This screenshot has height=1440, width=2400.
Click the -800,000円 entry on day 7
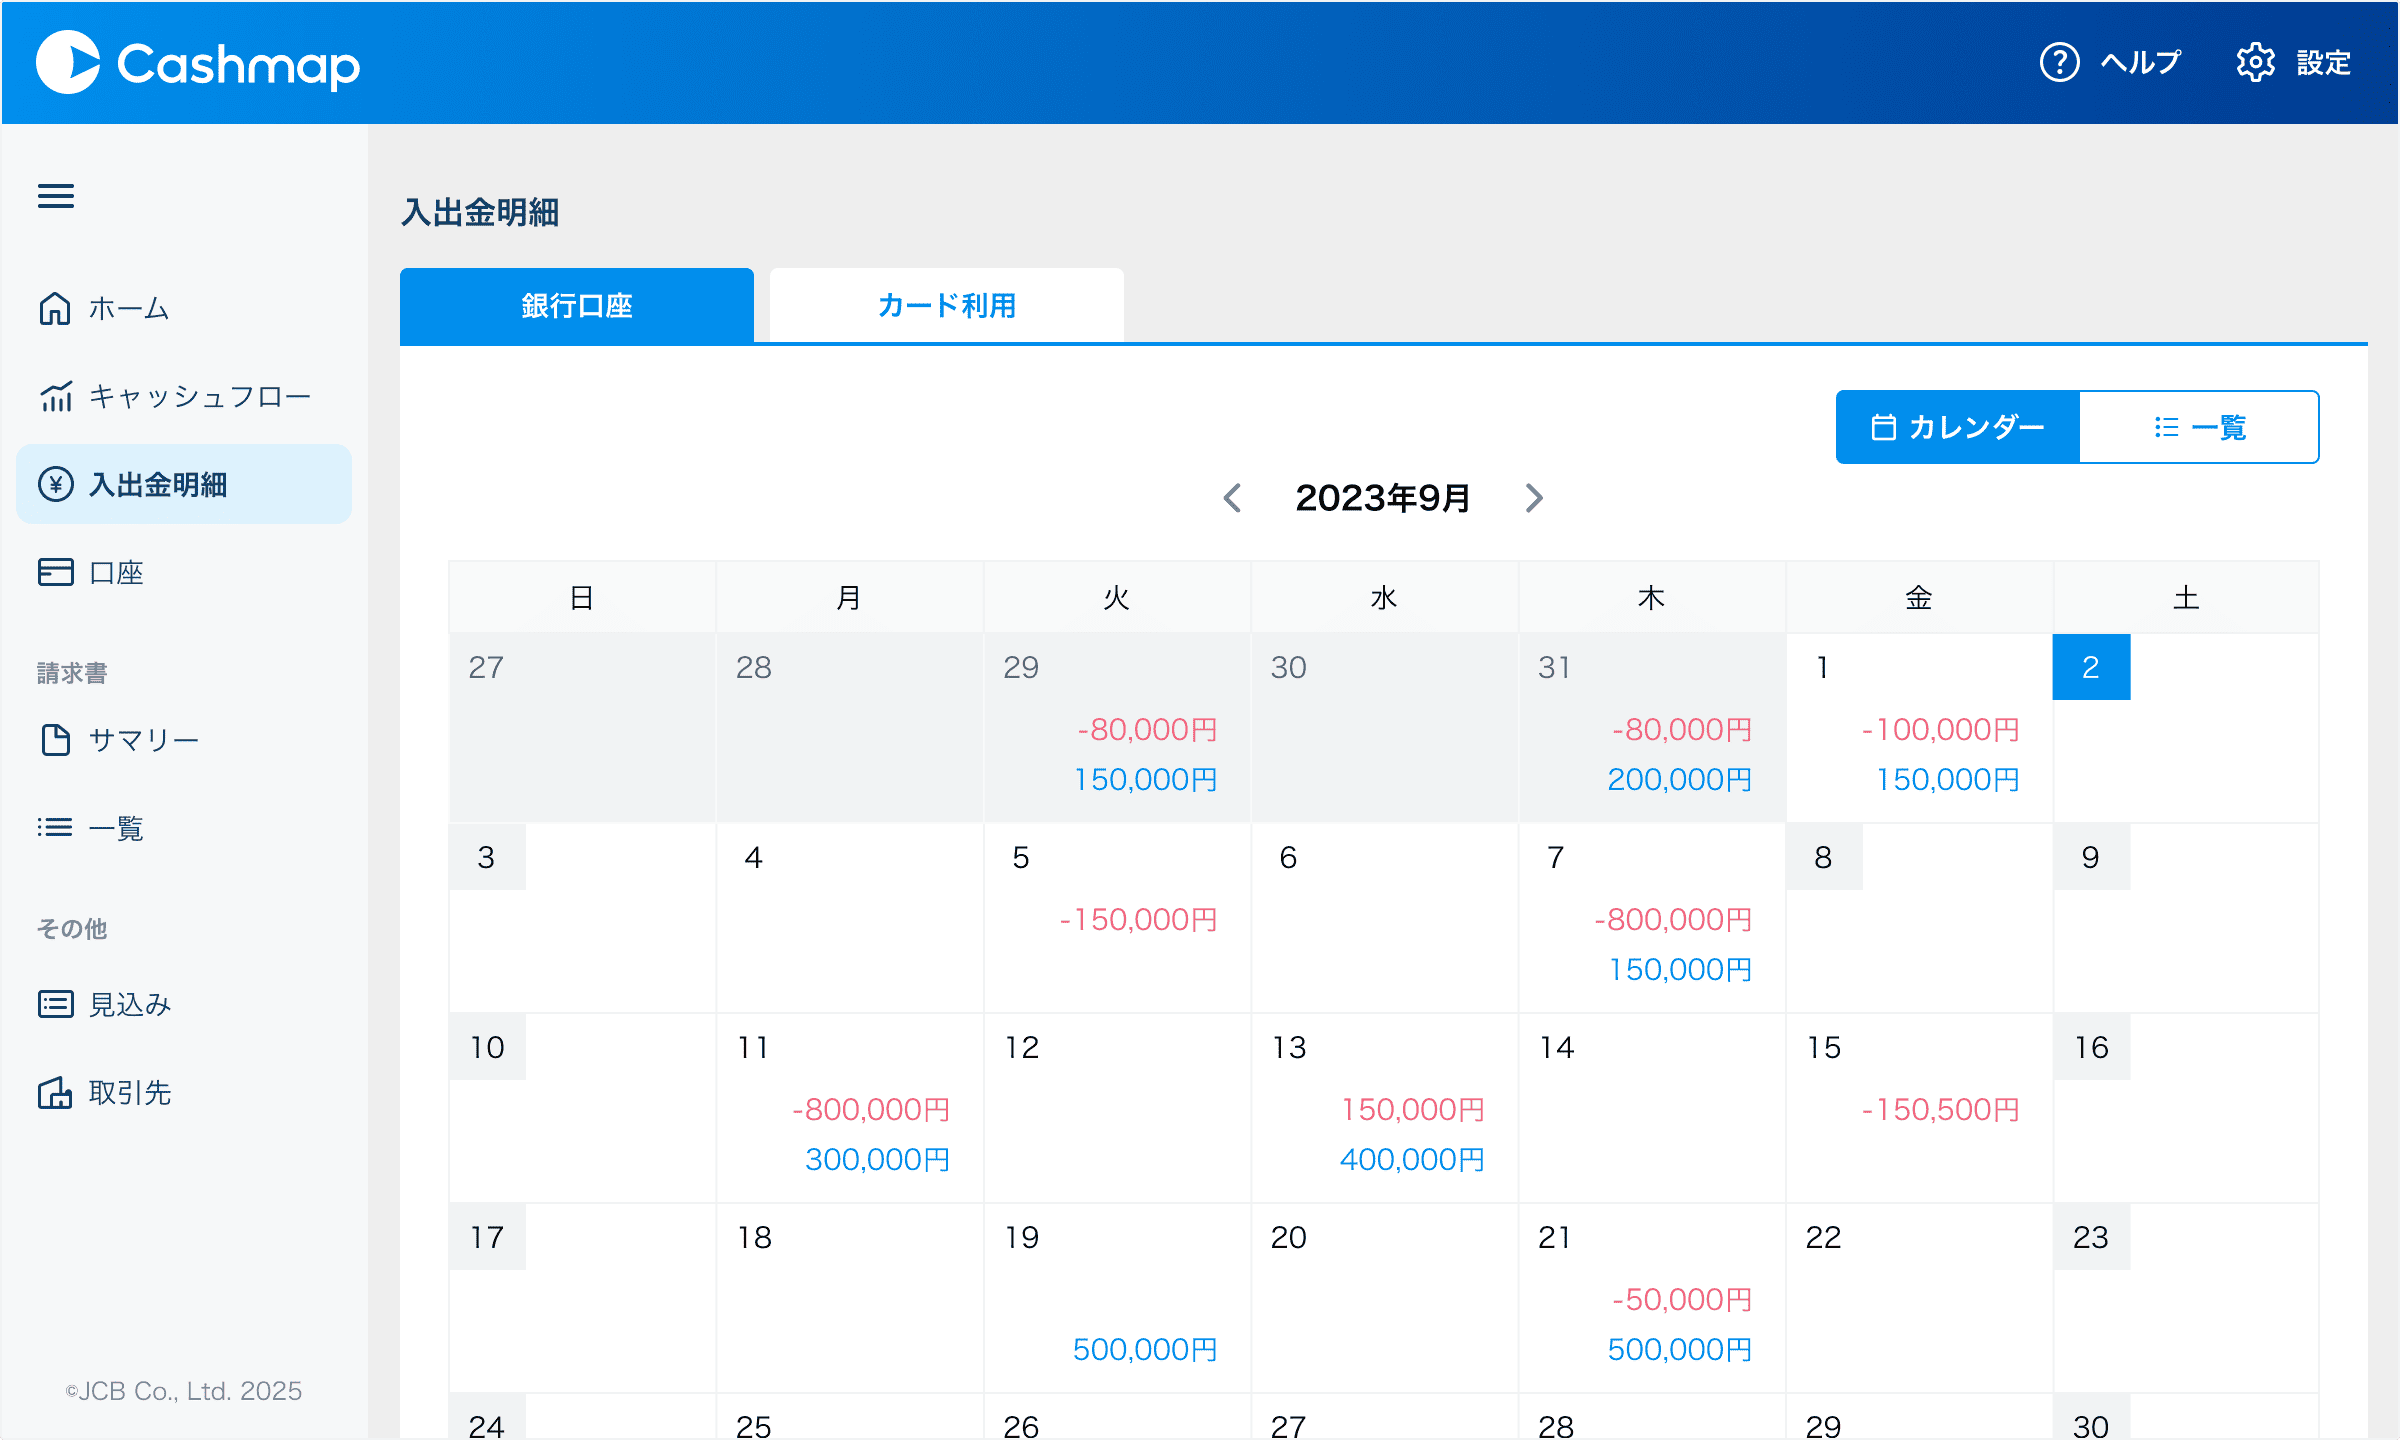click(1673, 919)
